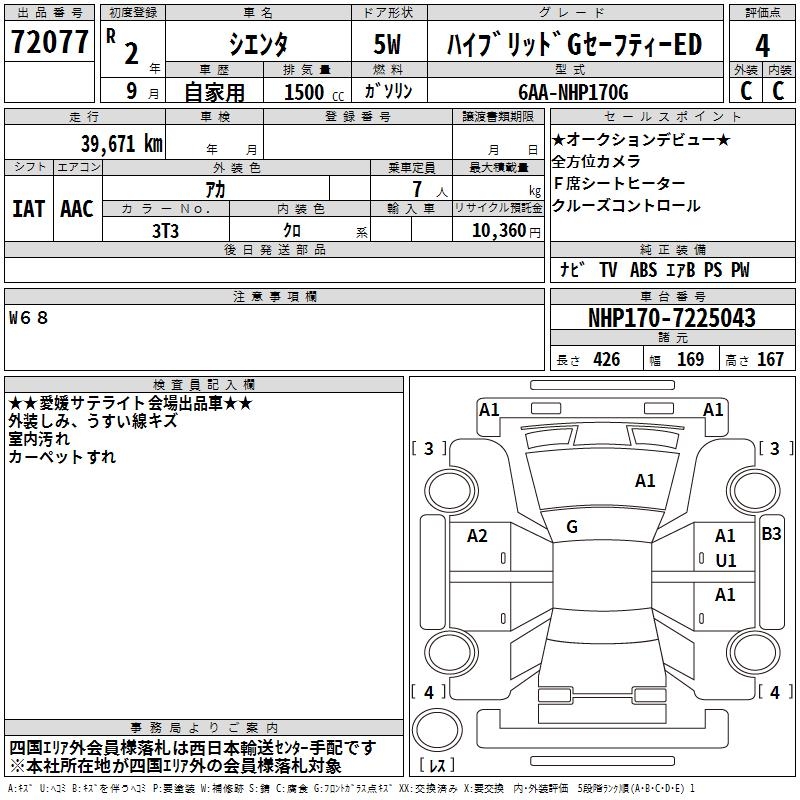
Task: Click the overall score 4
Action: 762,45
